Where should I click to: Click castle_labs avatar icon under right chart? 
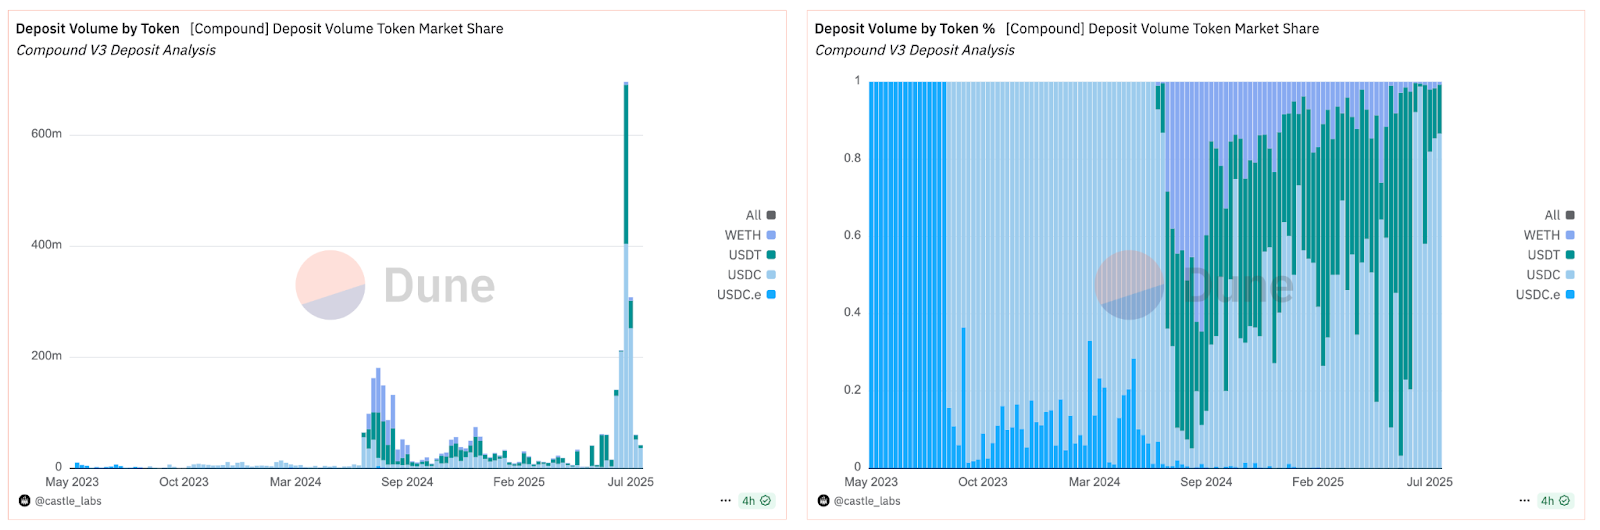click(824, 501)
